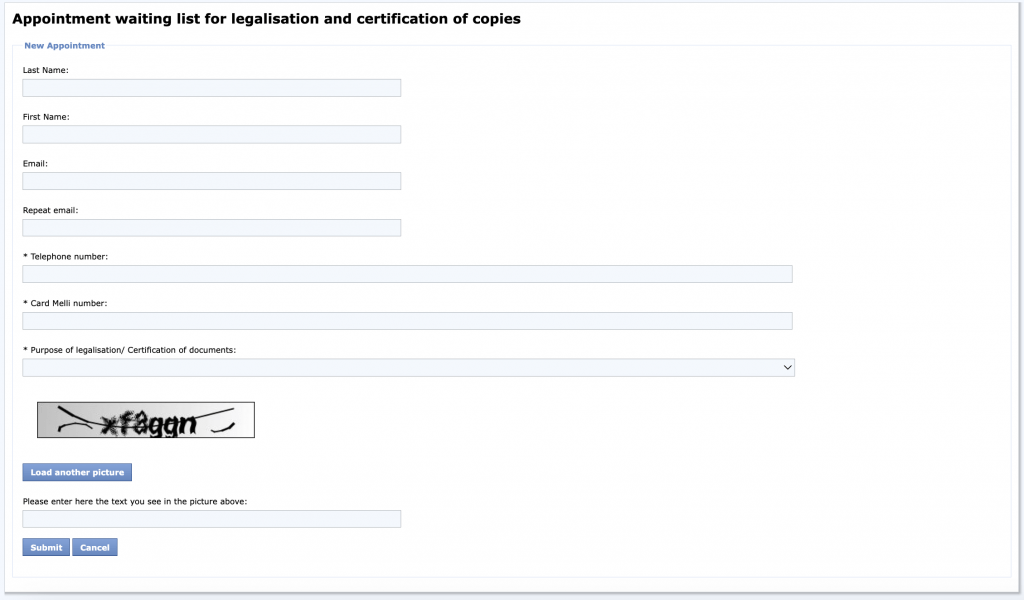This screenshot has width=1024, height=600.
Task: Click the 'Repeat email:' label
Action: click(x=50, y=210)
